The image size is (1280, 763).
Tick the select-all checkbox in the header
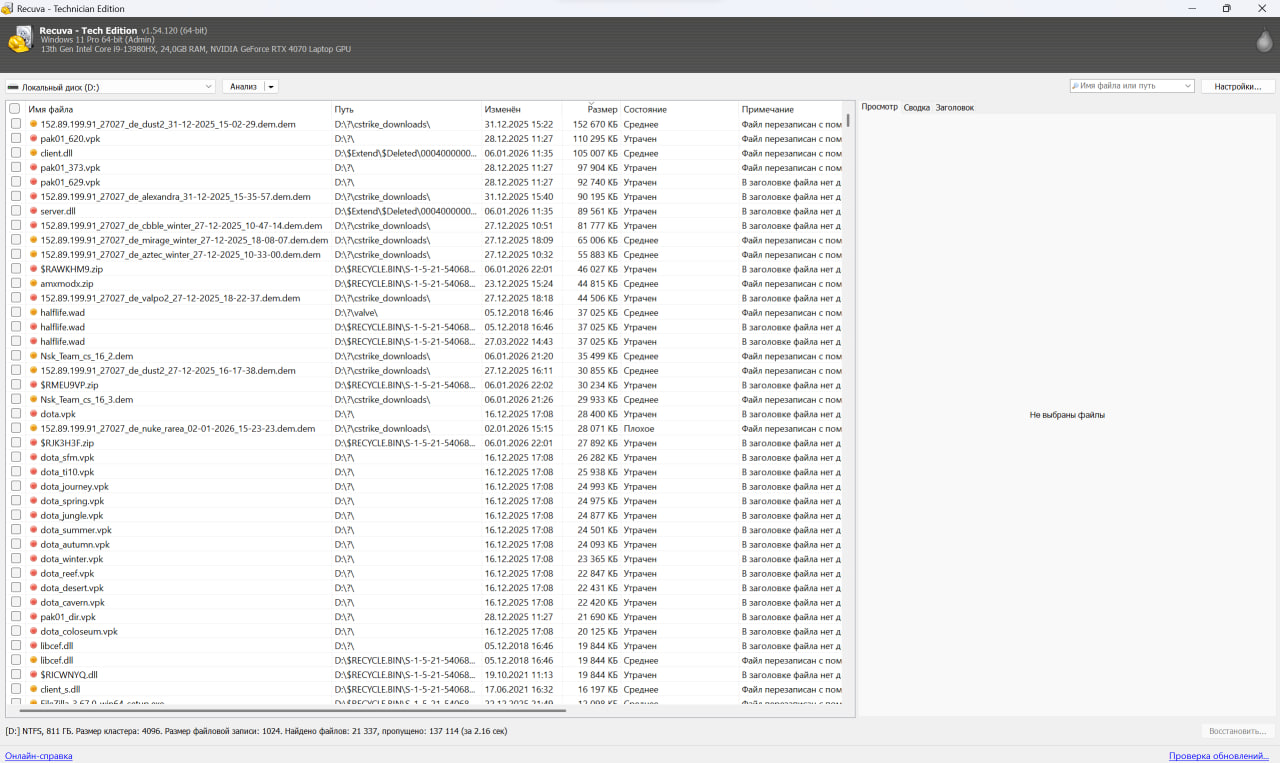point(15,109)
